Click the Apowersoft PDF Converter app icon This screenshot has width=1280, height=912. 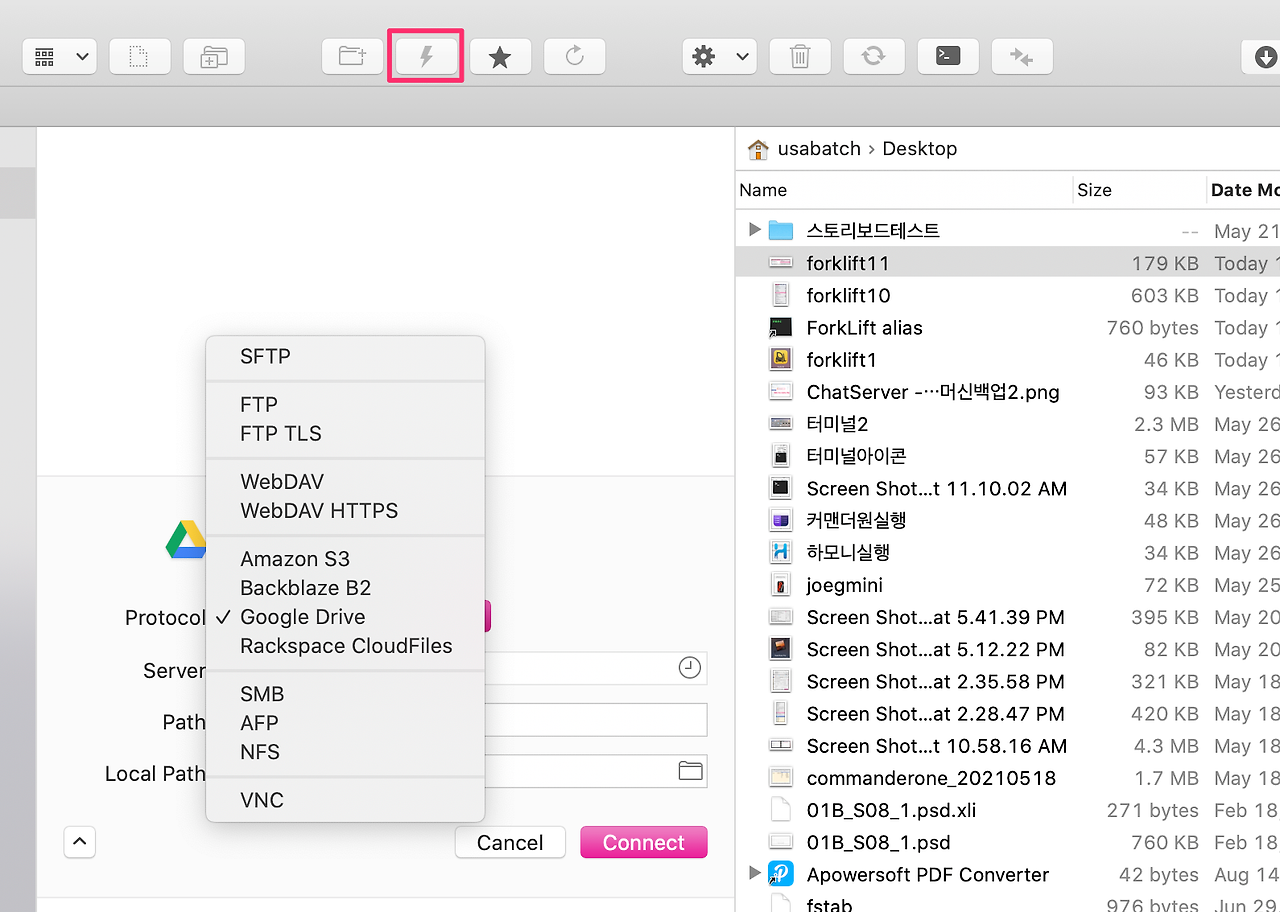[x=781, y=874]
